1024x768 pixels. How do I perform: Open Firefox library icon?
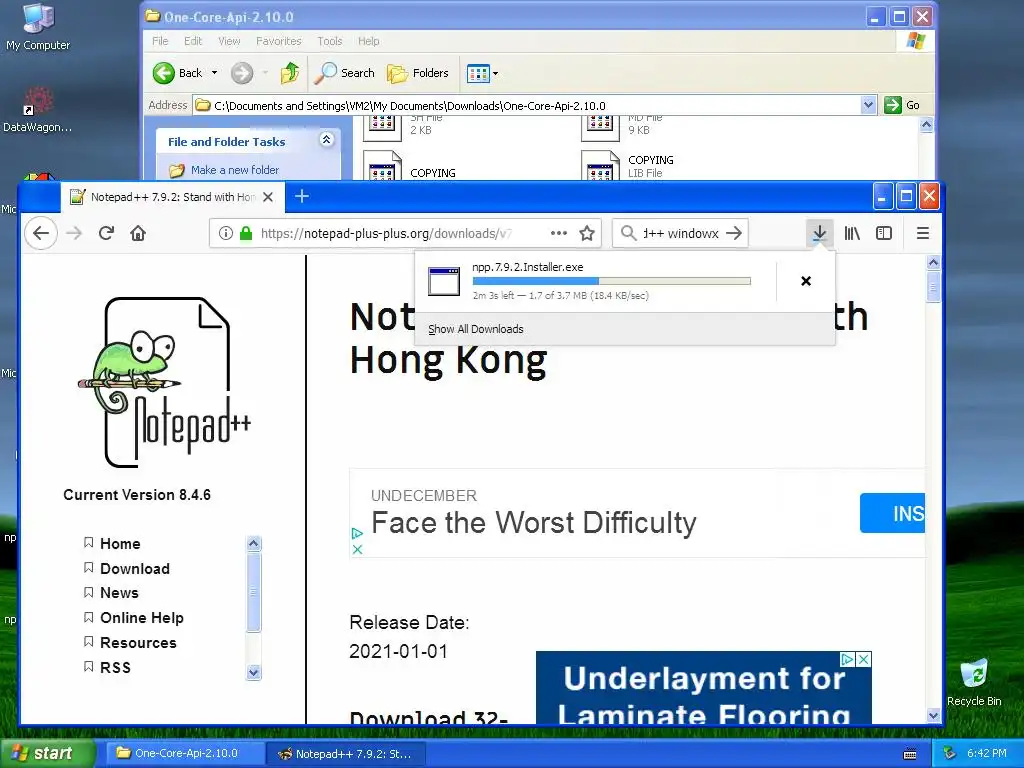coord(852,233)
